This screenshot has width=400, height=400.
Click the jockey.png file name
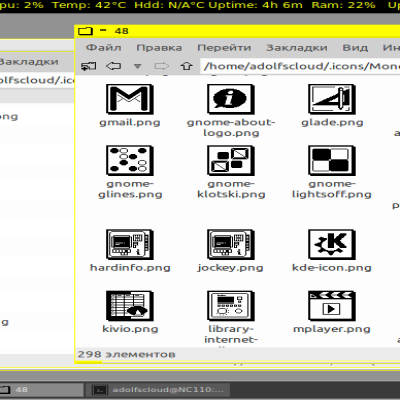pos(231,268)
